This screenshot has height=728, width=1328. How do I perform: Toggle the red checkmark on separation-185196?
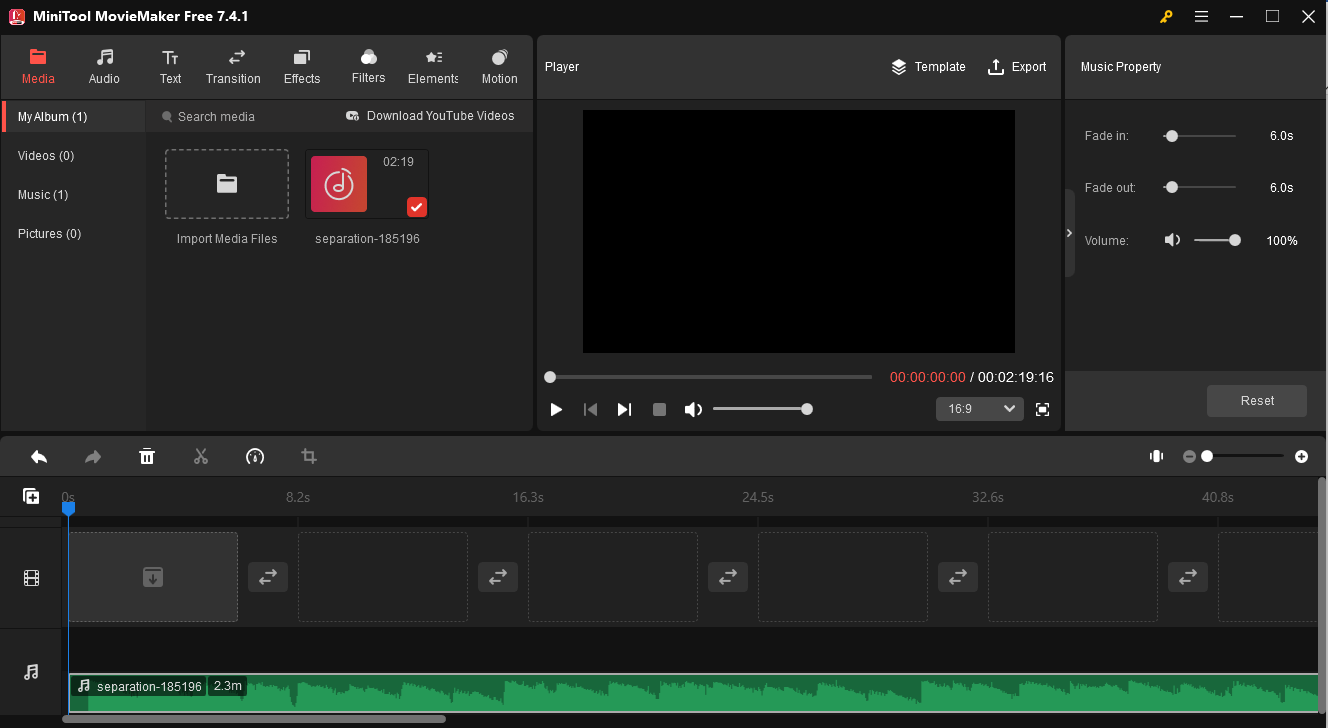[417, 207]
